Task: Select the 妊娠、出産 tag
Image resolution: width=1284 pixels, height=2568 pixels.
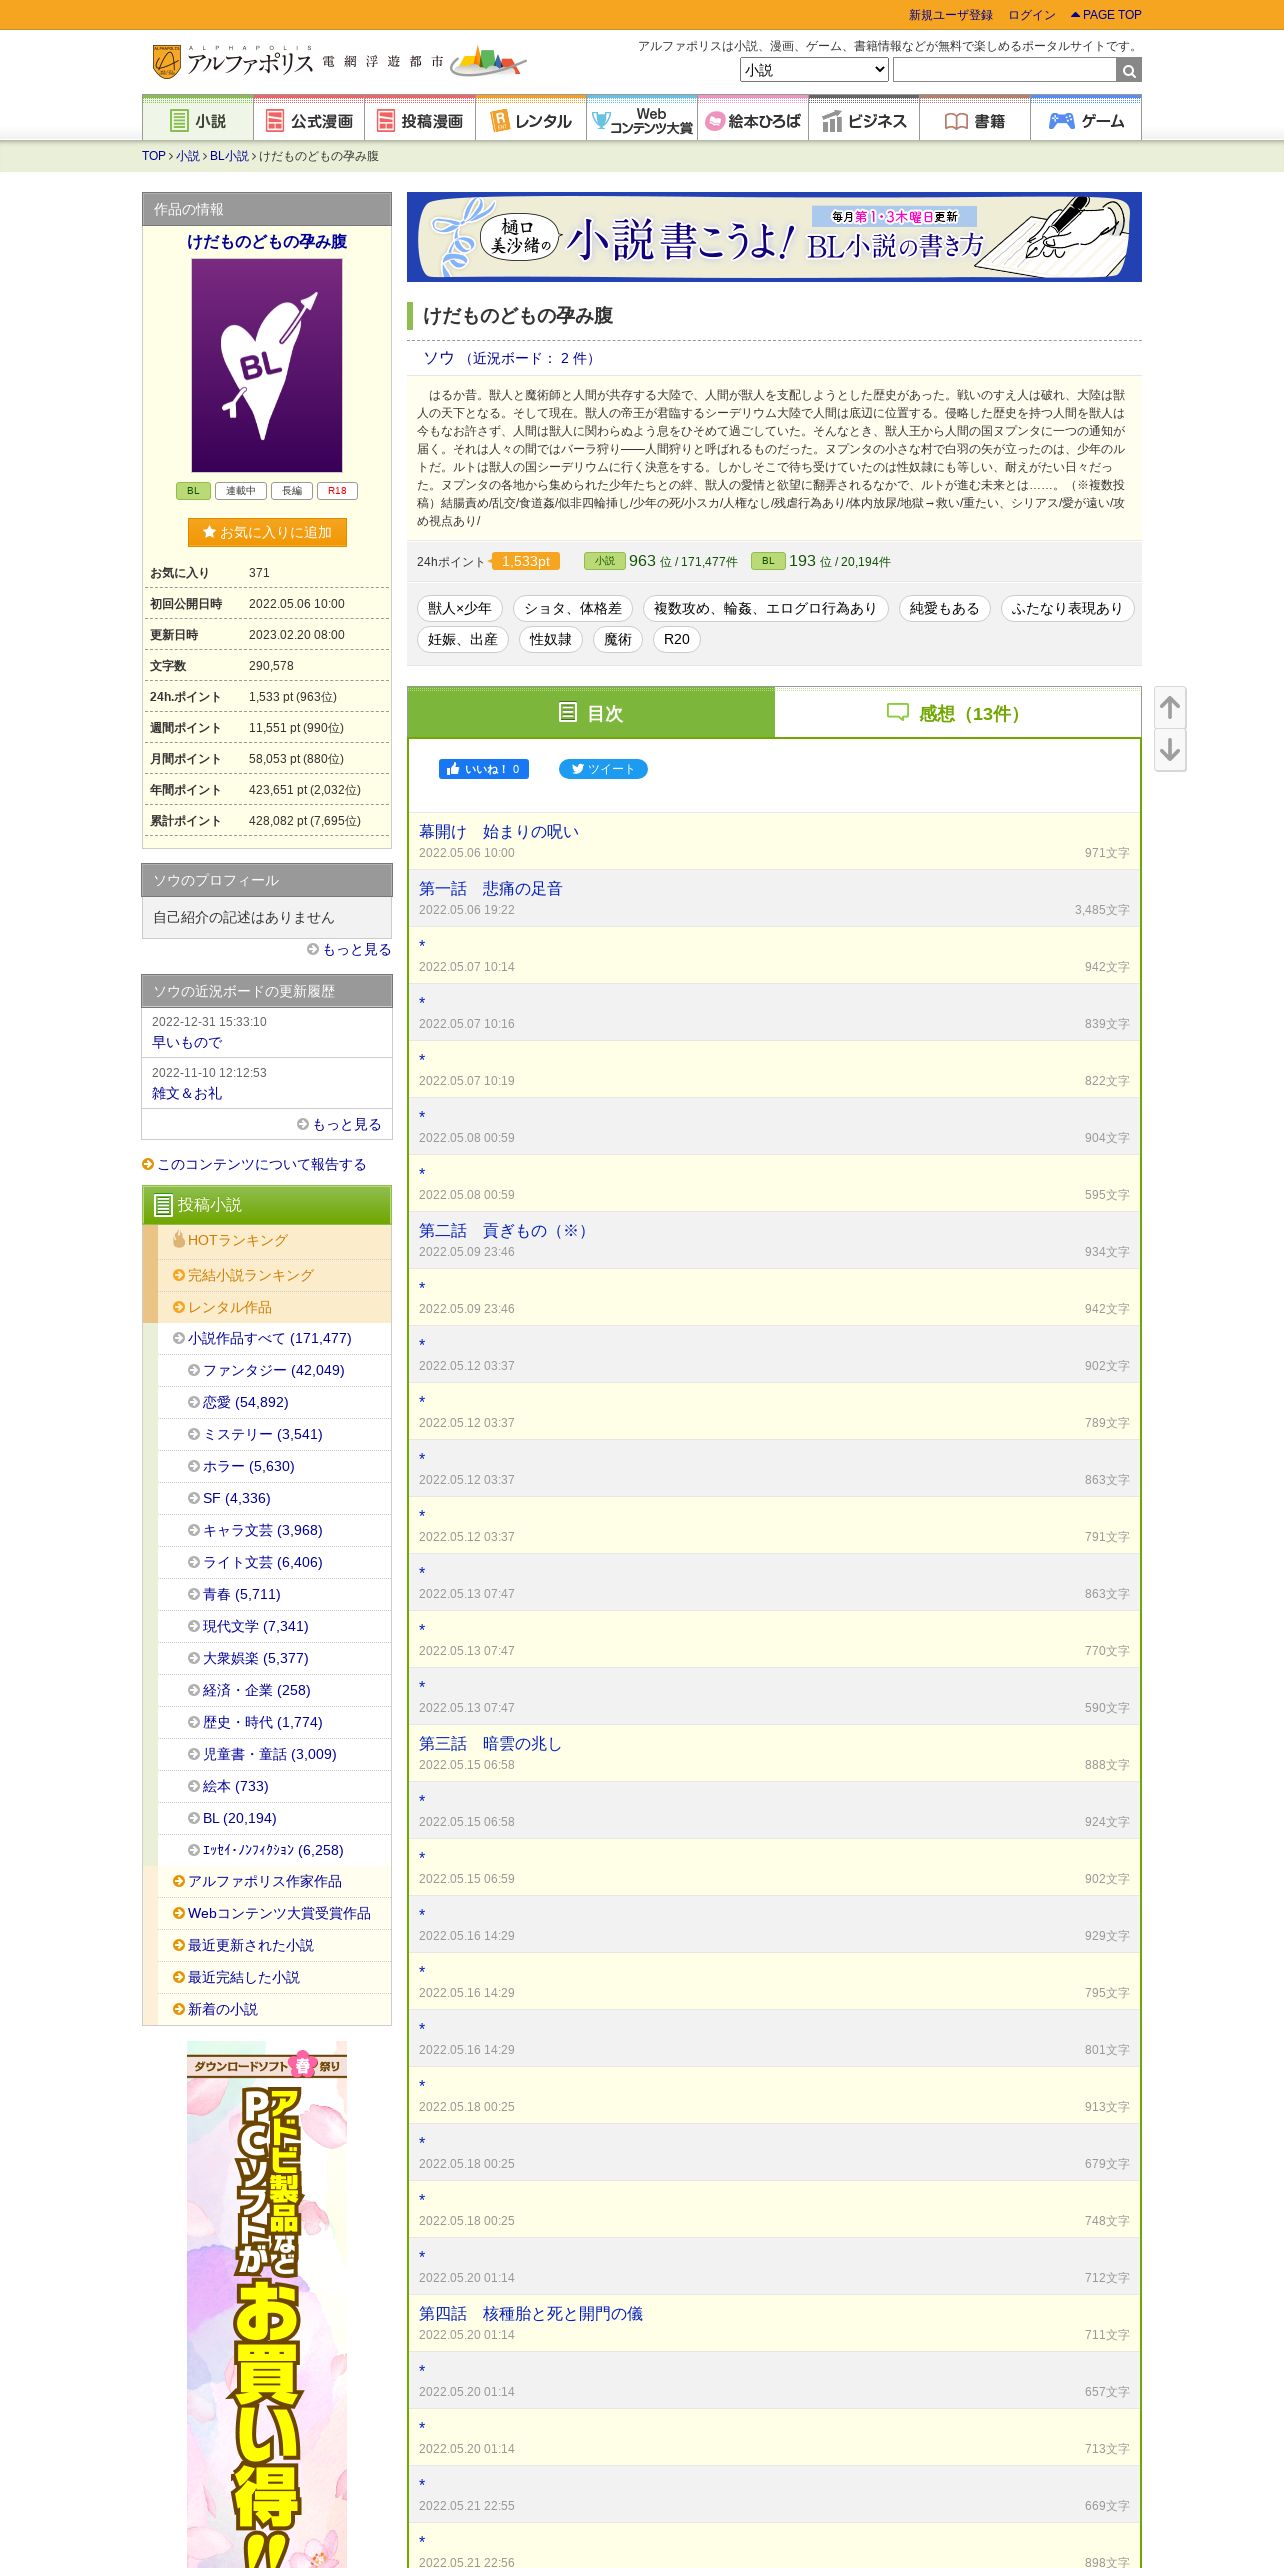Action: click(463, 639)
